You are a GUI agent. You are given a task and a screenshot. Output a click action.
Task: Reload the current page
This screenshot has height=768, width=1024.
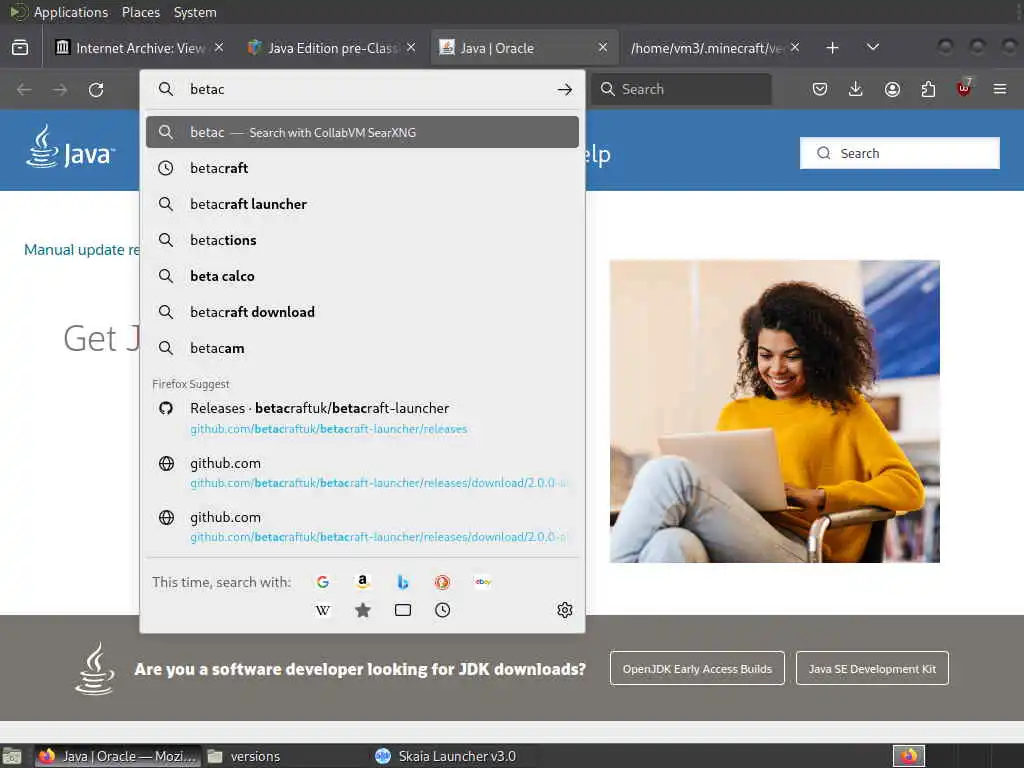point(96,89)
